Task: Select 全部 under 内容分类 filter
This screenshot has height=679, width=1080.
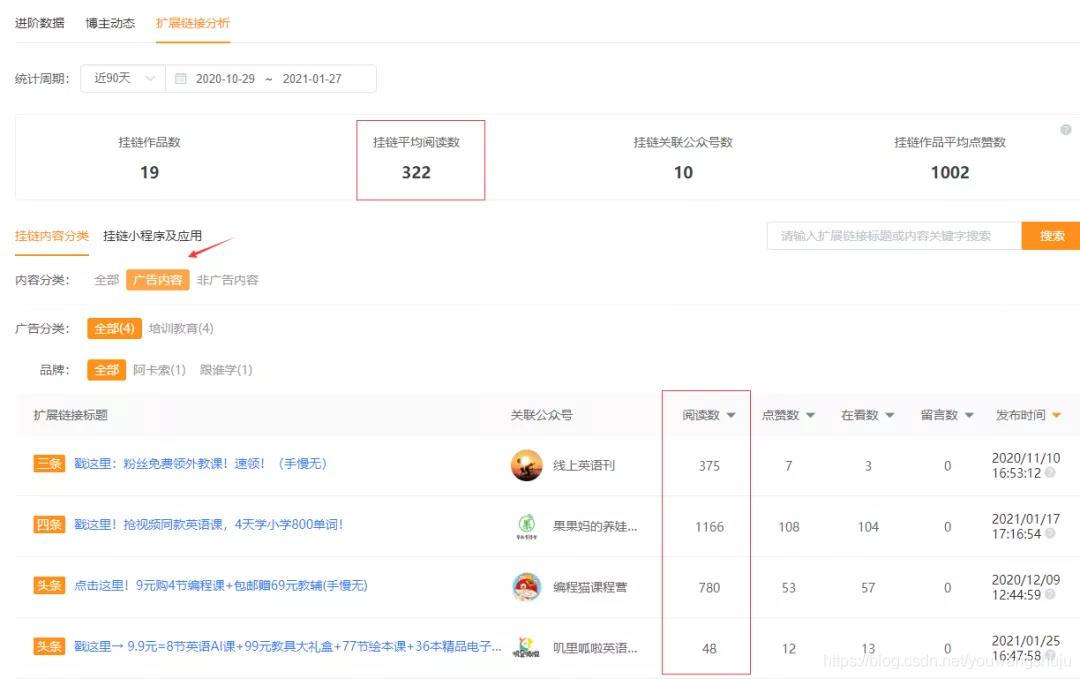Action: pyautogui.click(x=107, y=280)
